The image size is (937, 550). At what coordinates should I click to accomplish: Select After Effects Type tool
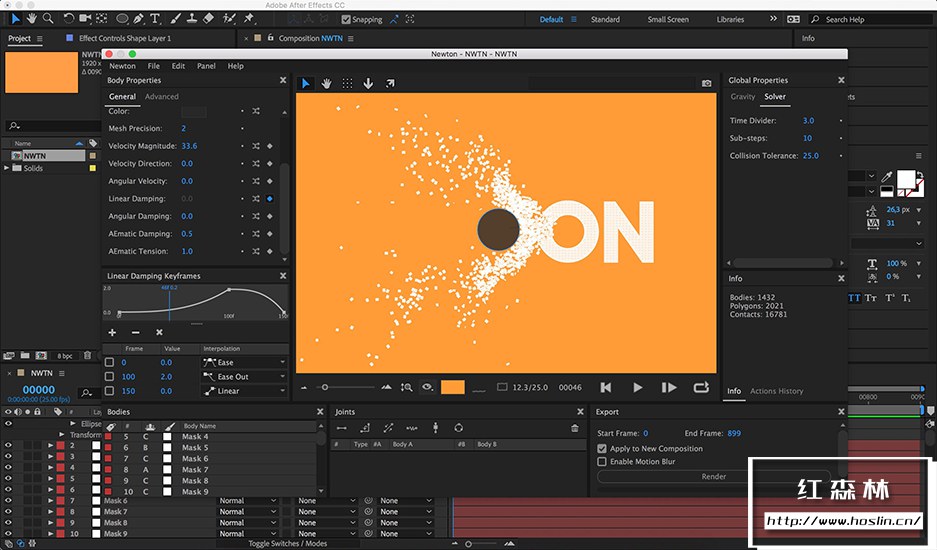pyautogui.click(x=155, y=19)
